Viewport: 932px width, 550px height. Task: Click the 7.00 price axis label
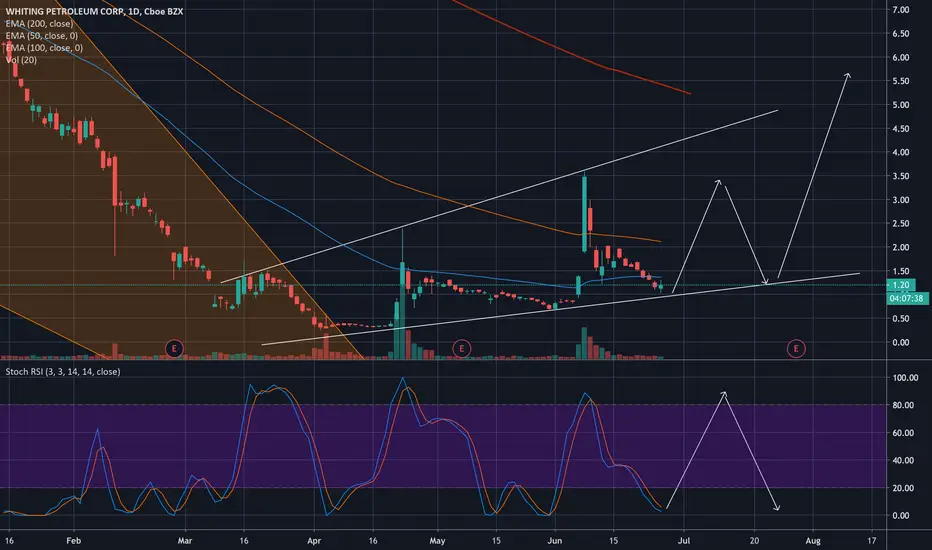pyautogui.click(x=900, y=10)
